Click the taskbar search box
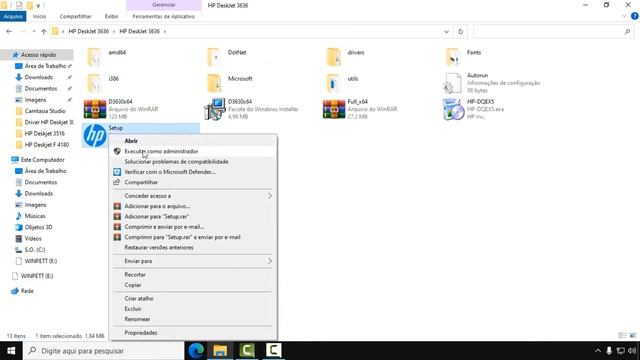The image size is (640, 360). 104,351
